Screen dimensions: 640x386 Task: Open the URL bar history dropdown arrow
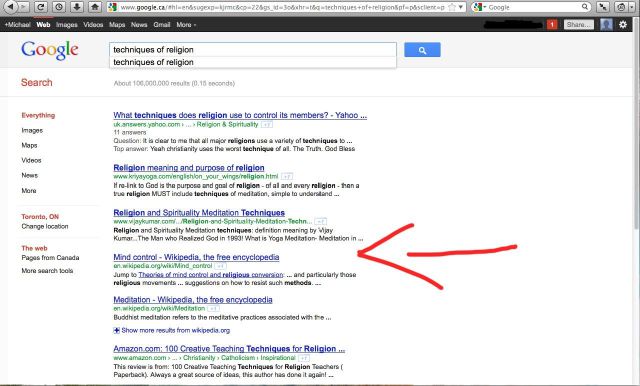tap(461, 7)
